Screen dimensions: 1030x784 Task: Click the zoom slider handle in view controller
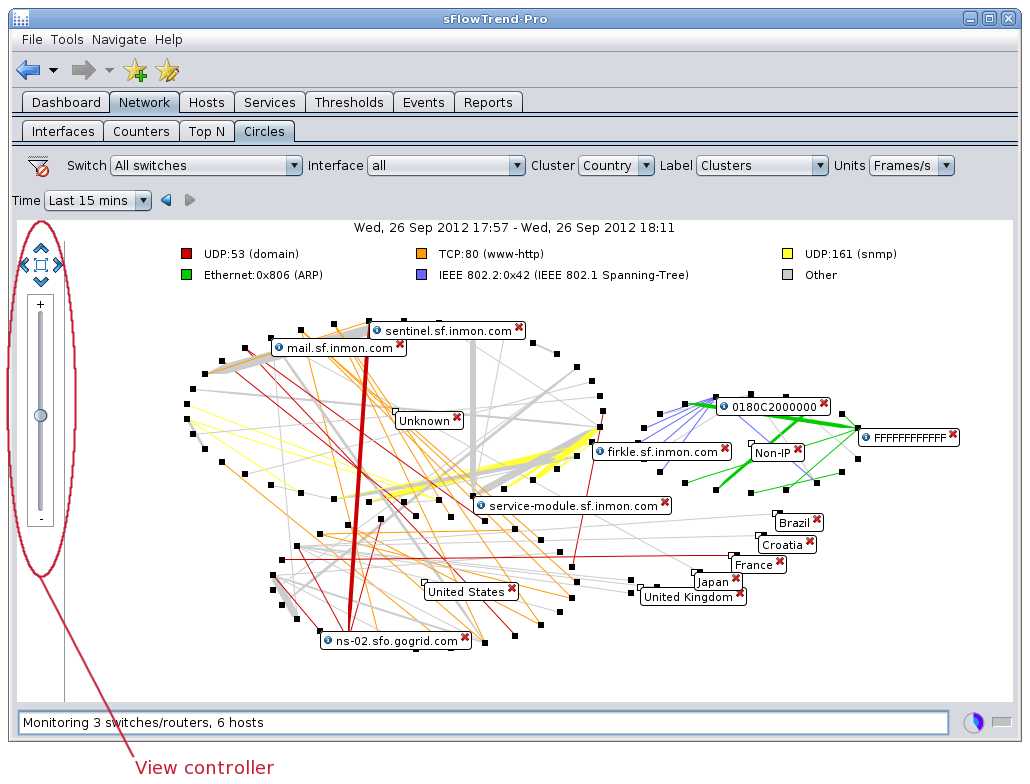(x=41, y=414)
